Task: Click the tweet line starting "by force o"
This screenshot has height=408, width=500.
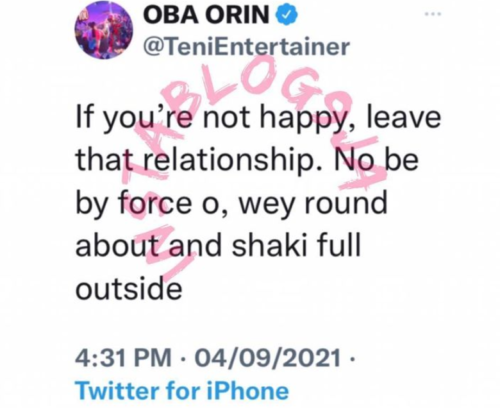Action: click(x=232, y=203)
